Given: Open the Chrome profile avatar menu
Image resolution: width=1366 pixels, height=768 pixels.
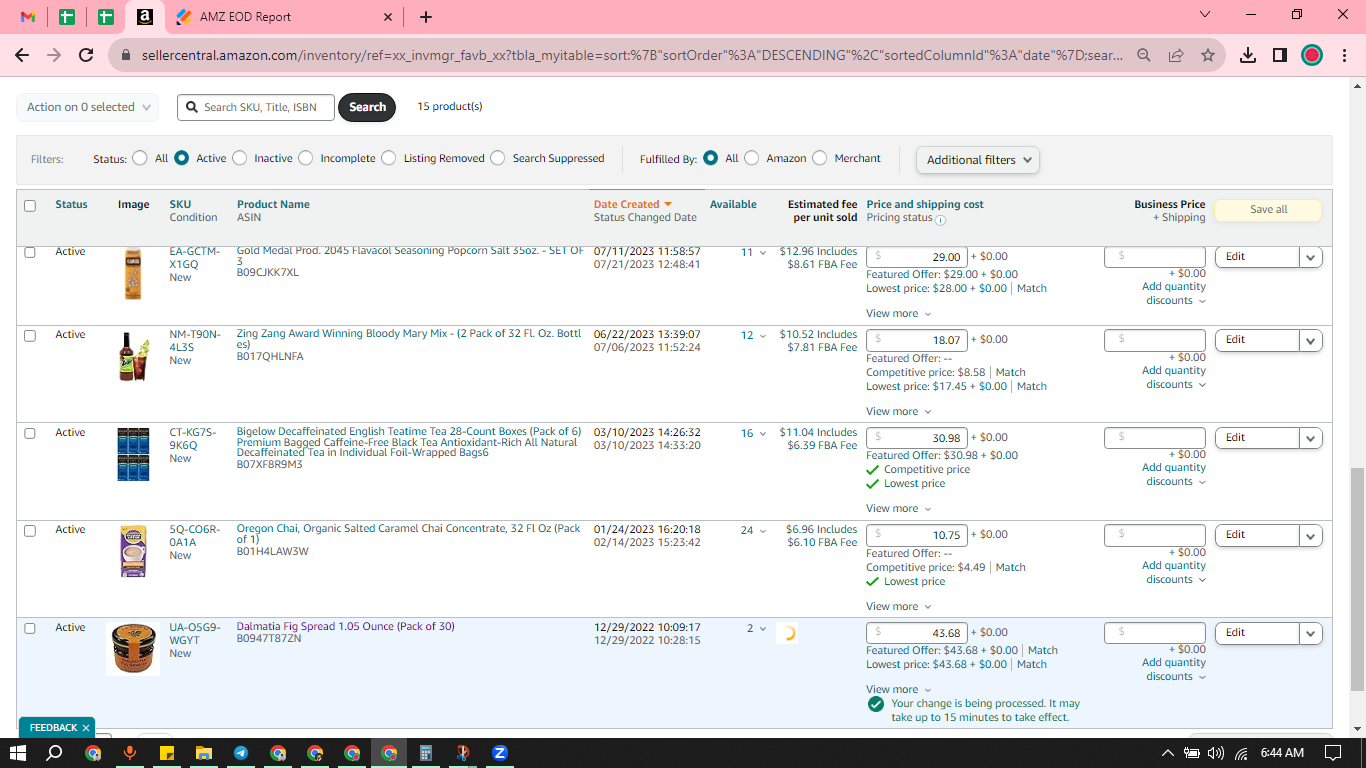Looking at the screenshot, I should click(1312, 56).
